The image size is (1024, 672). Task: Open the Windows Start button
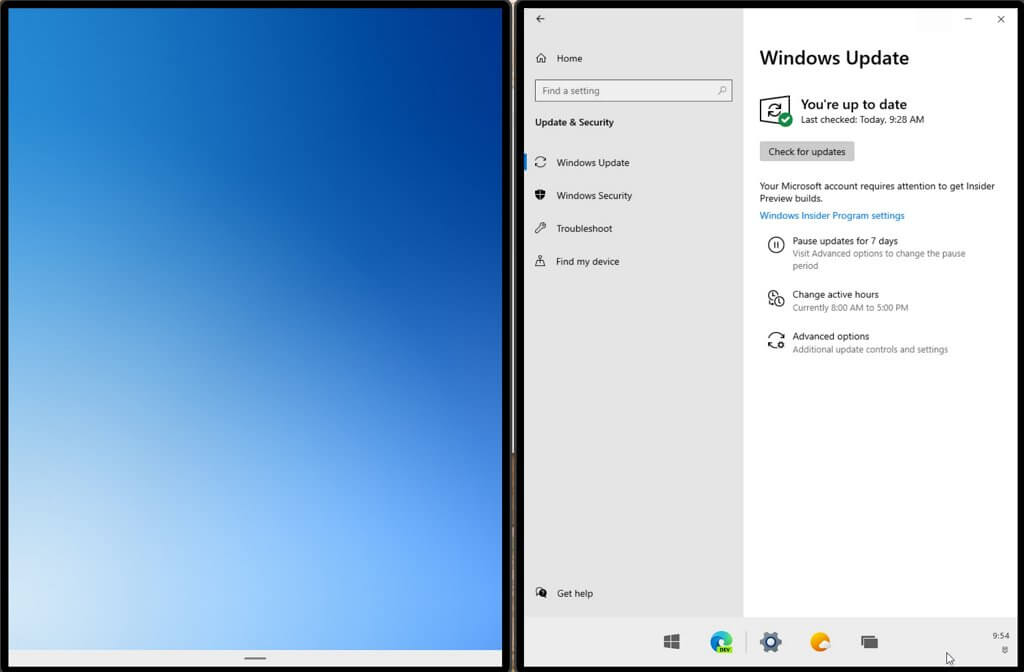pyautogui.click(x=671, y=642)
